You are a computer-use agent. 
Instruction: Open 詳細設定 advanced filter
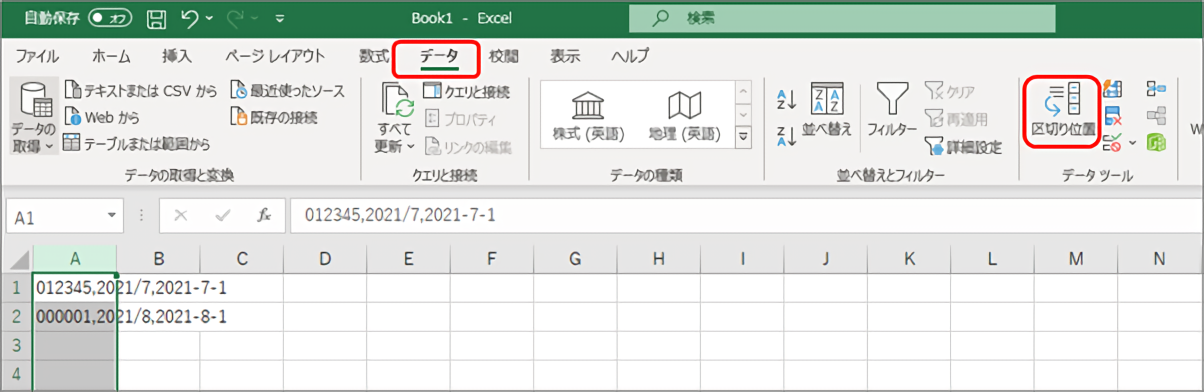964,147
